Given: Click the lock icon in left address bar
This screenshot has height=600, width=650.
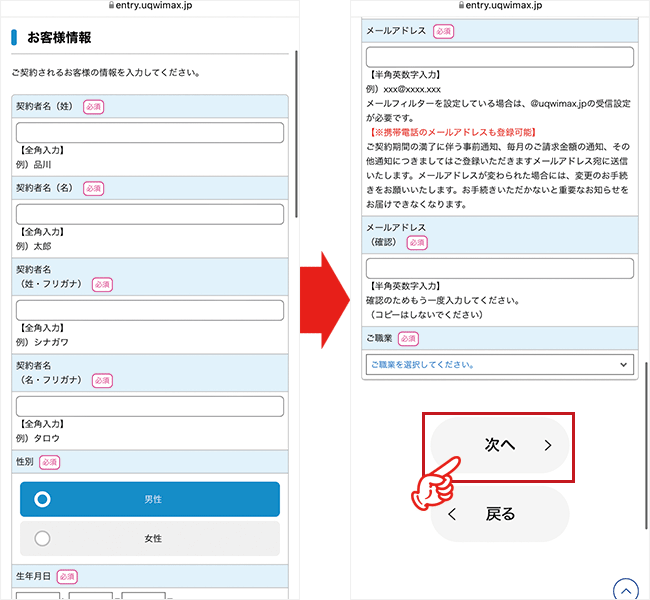Looking at the screenshot, I should click(111, 5).
